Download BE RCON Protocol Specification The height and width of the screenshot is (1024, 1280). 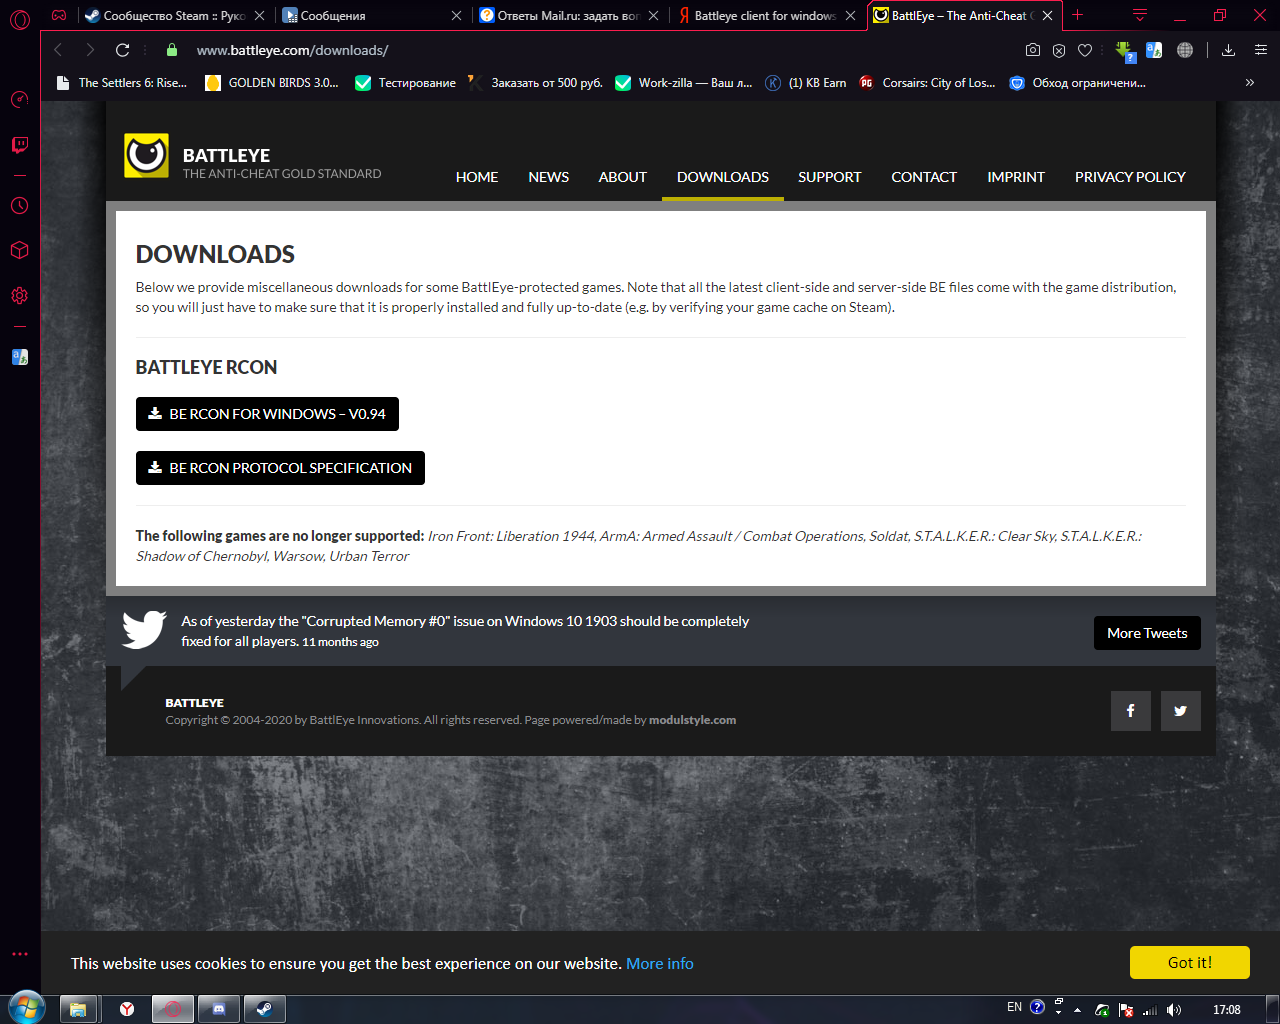[x=280, y=468]
